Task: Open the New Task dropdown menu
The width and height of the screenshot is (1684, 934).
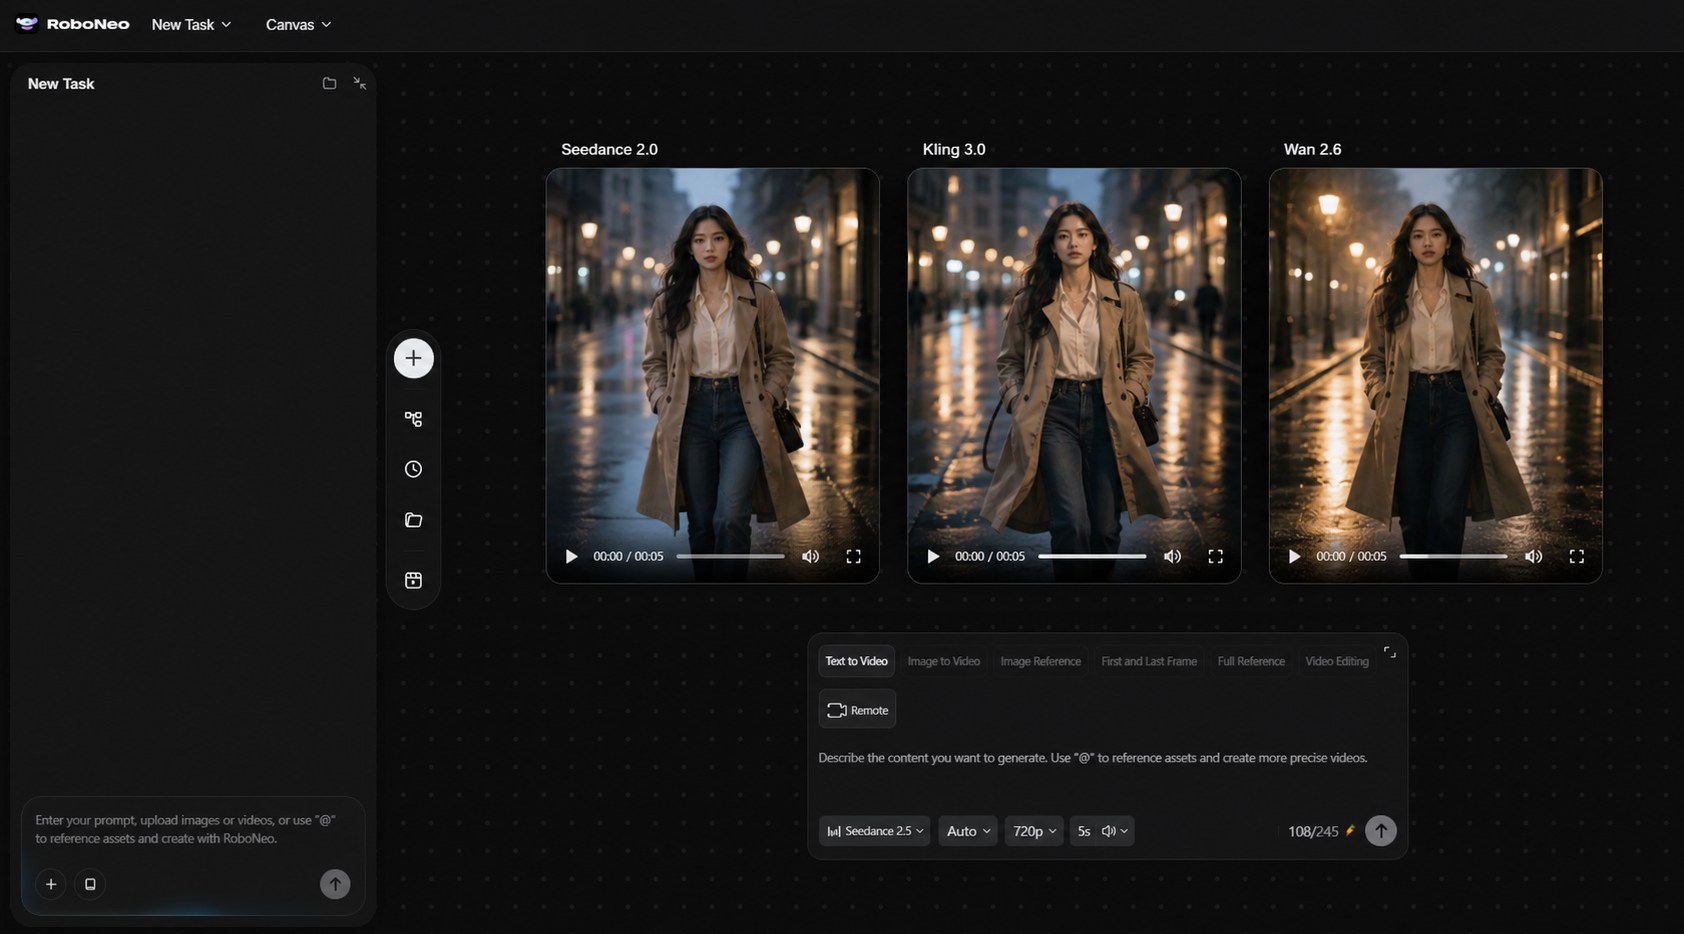Action: pos(191,24)
